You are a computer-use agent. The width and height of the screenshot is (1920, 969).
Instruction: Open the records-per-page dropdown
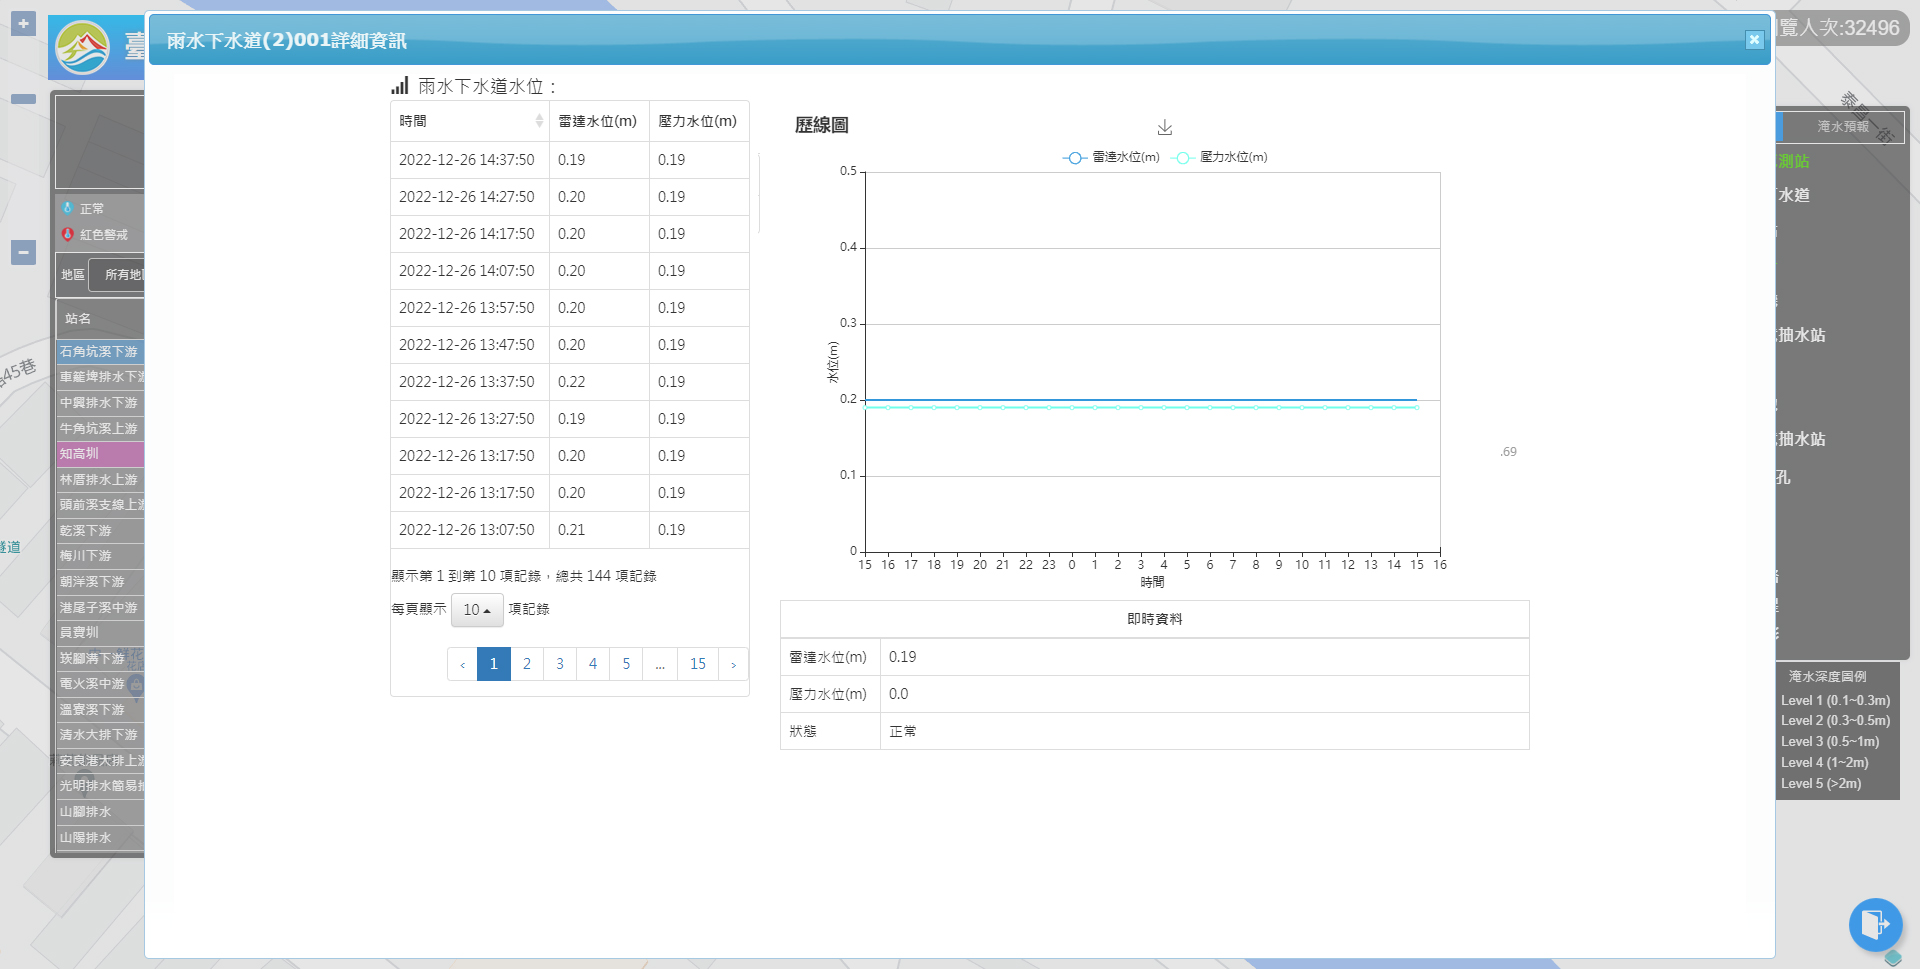(x=476, y=610)
